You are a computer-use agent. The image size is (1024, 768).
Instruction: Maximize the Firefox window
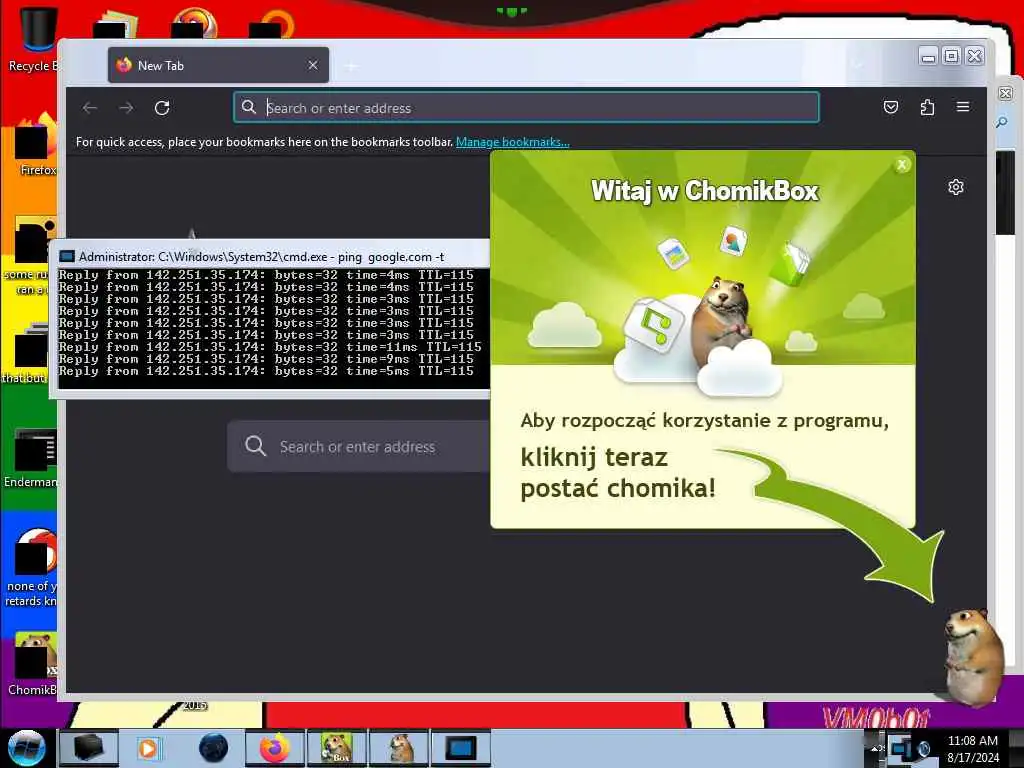coord(952,57)
